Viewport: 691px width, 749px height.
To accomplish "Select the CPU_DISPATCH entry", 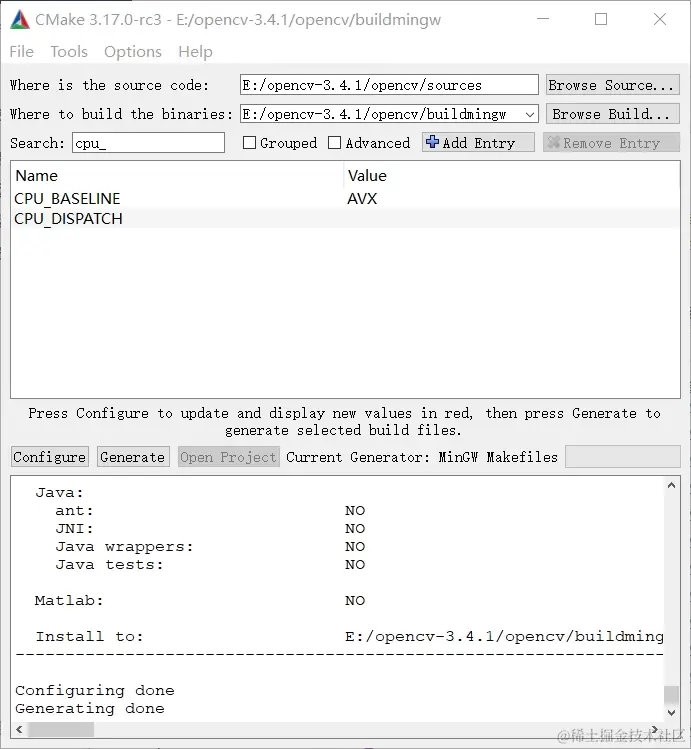I will [x=68, y=219].
